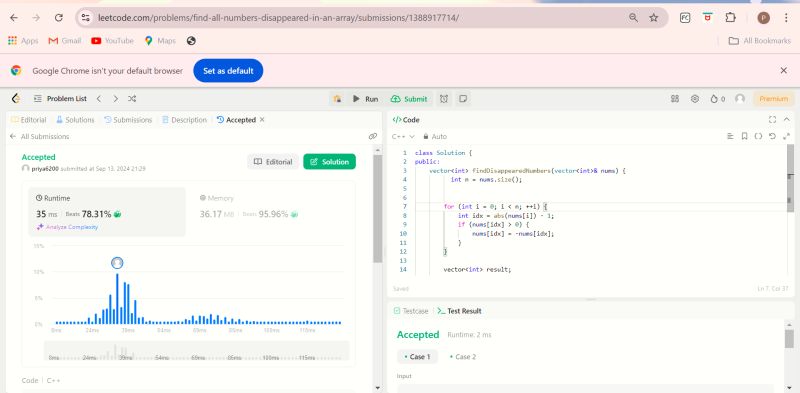
Task: Close the Accepted tab
Action: click(262, 119)
